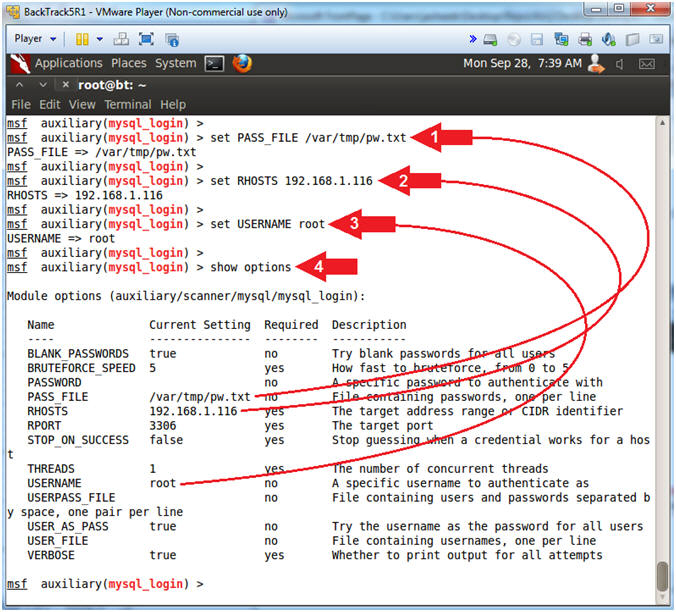Image resolution: width=676 pixels, height=612 pixels.
Task: Send Ctrl+Alt+Del with the toolbar icon
Action: click(121, 40)
